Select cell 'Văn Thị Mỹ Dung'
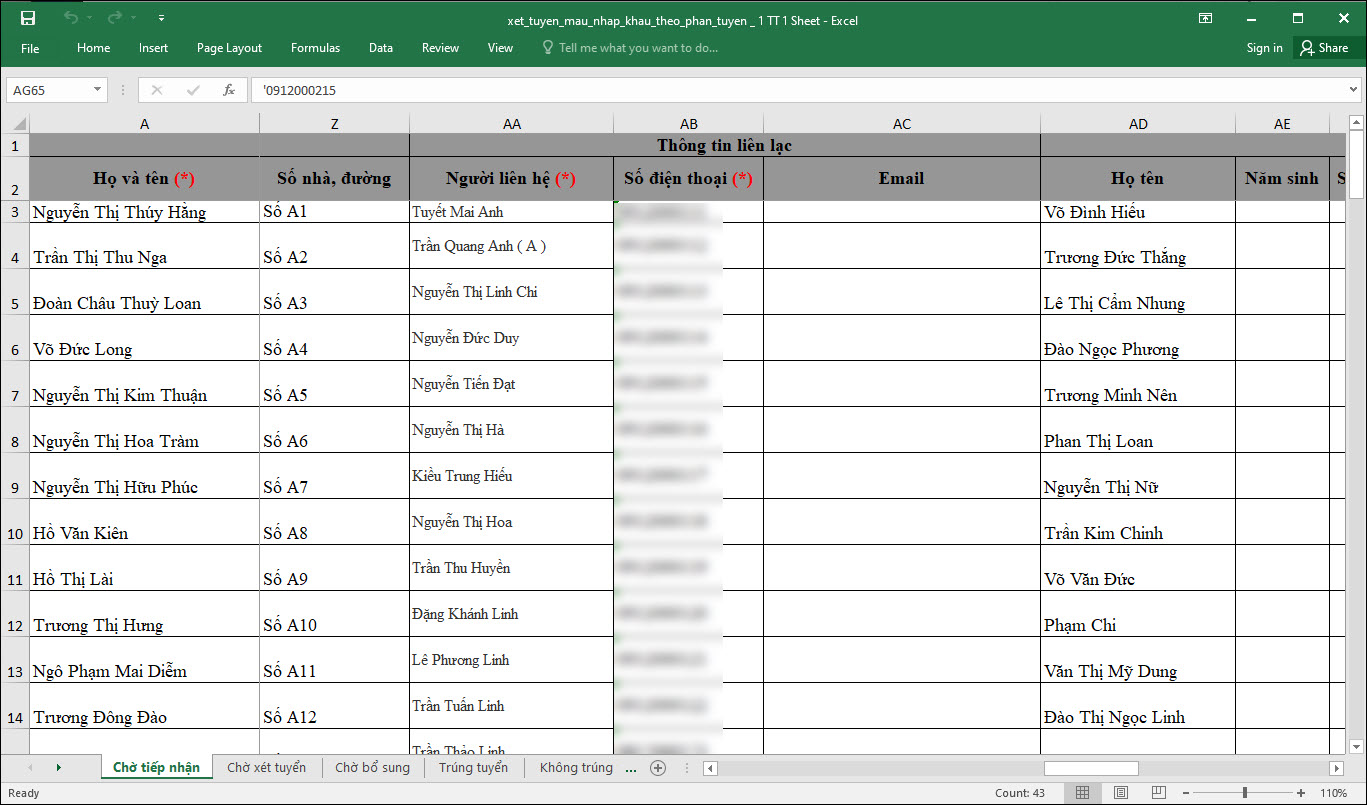This screenshot has width=1367, height=805. pyautogui.click(x=1138, y=660)
